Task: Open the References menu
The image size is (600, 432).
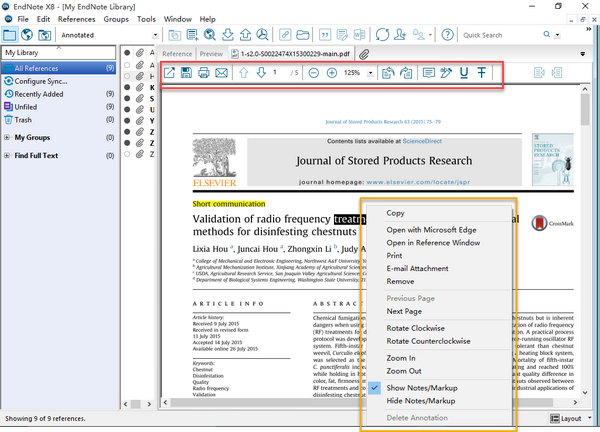Action: click(77, 19)
